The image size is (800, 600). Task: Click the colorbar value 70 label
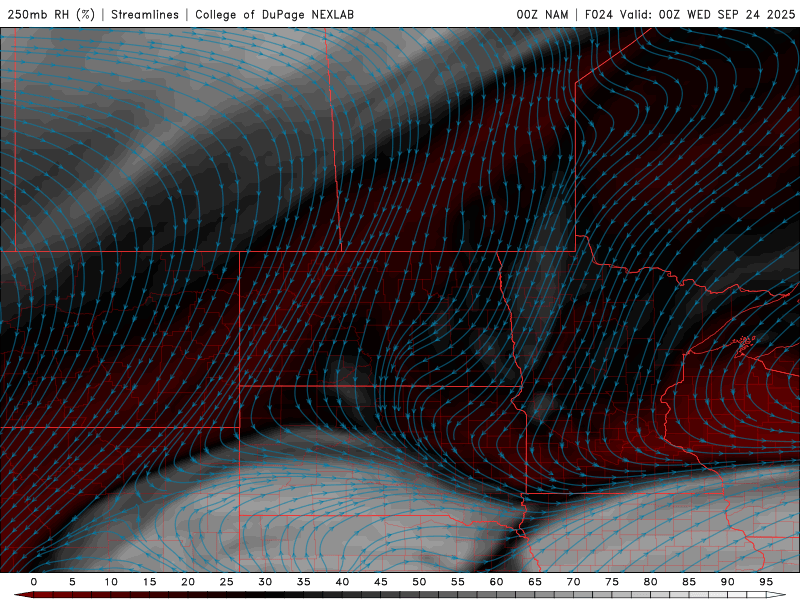click(573, 582)
